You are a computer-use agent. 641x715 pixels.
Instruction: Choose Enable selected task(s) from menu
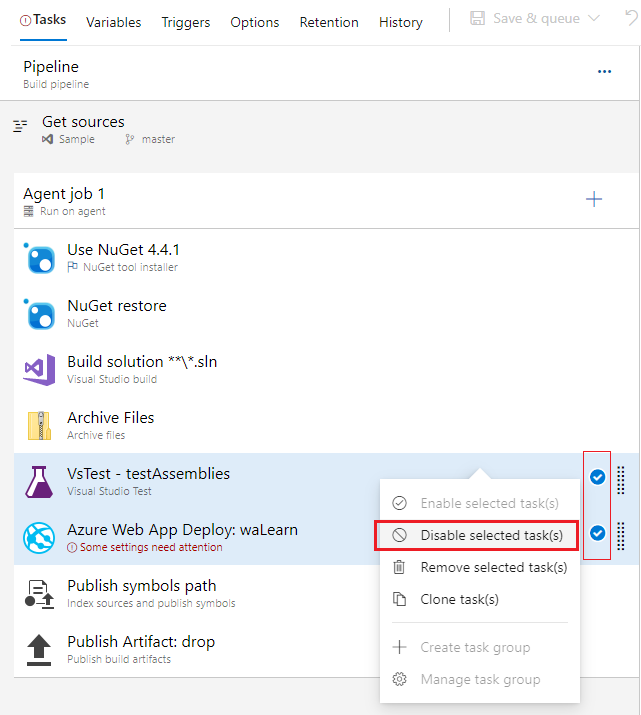[480, 503]
